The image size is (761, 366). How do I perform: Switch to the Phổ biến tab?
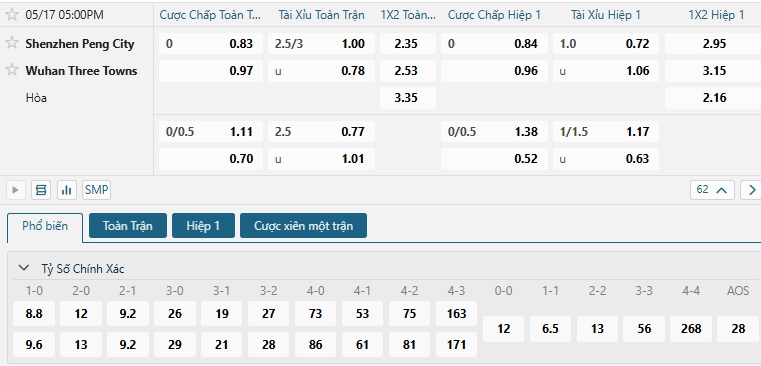45,226
